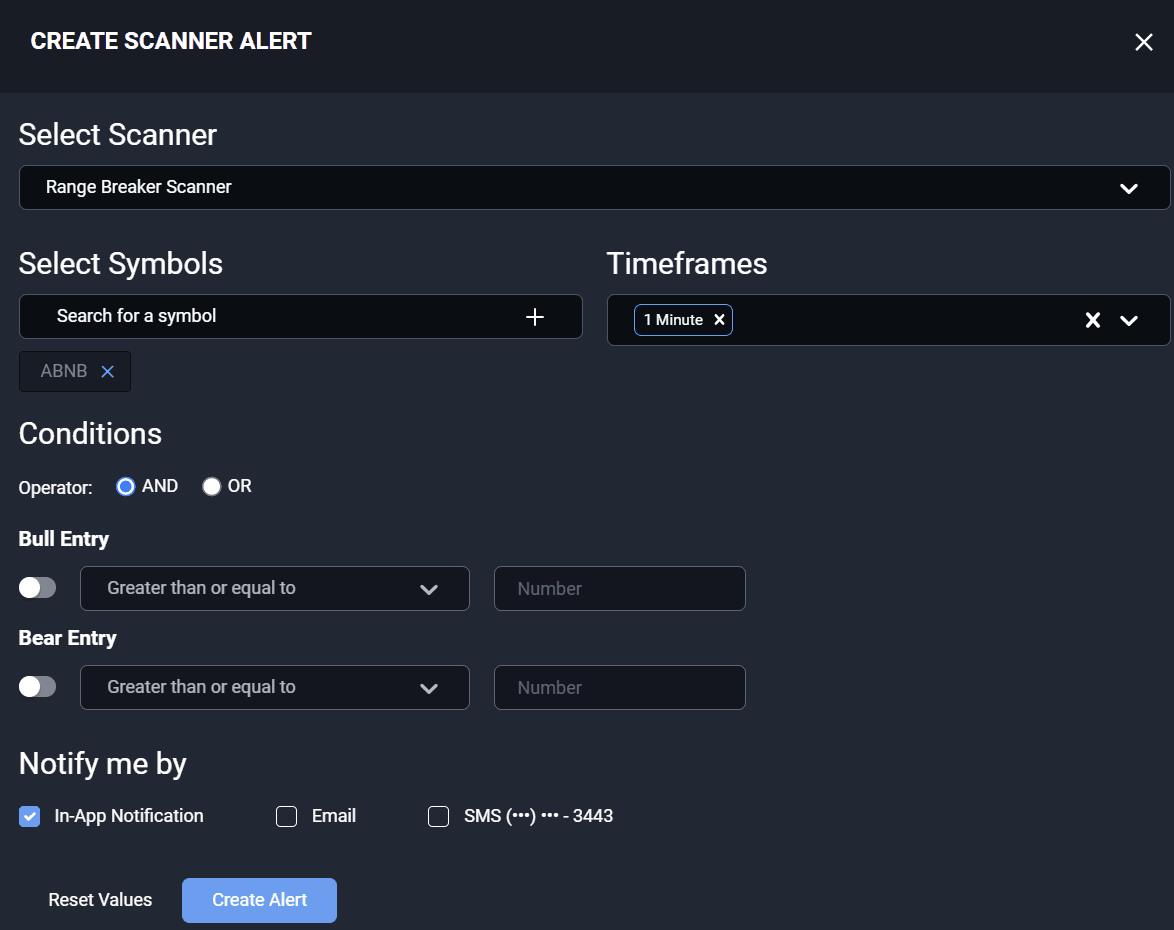
Task: Click the Search for a symbol field
Action: (301, 317)
